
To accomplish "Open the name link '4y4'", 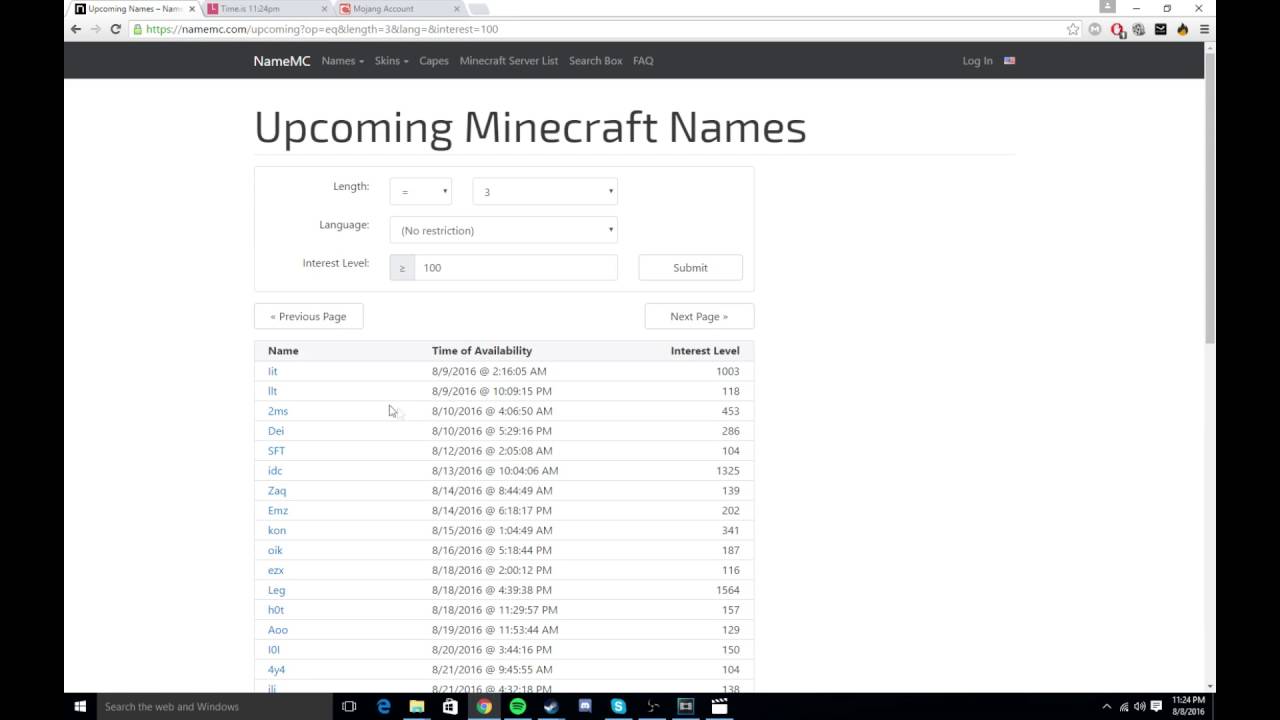I will pos(276,669).
